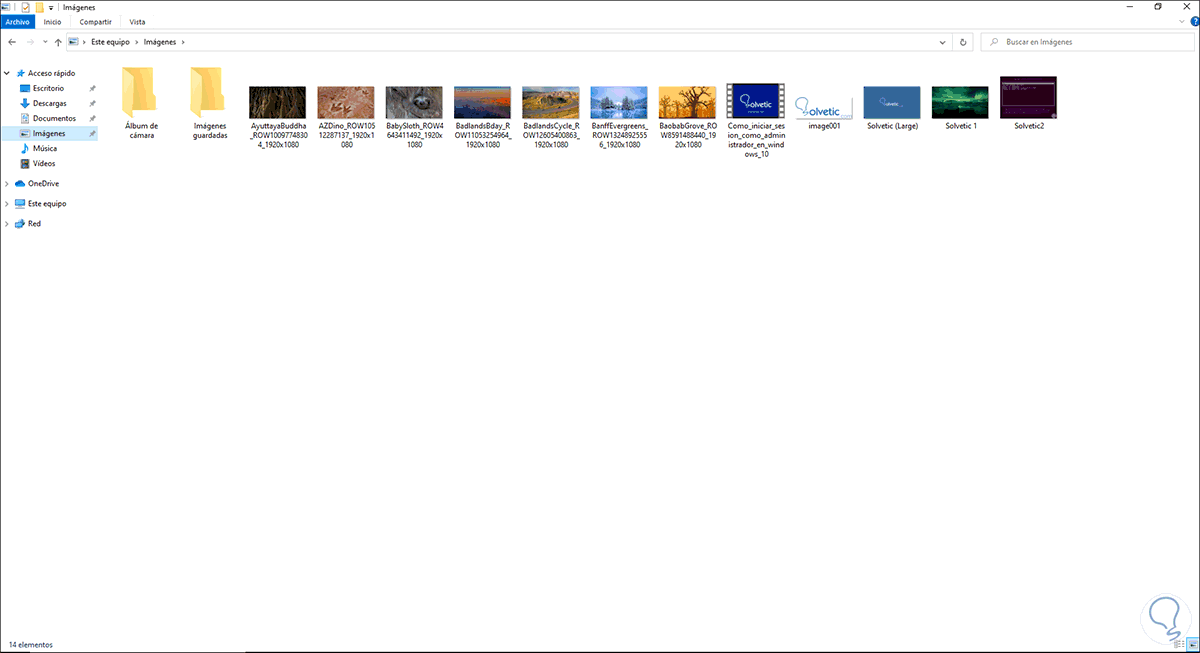This screenshot has height=653, width=1200.
Task: Switch to details view in the status bar
Action: [x=1182, y=644]
